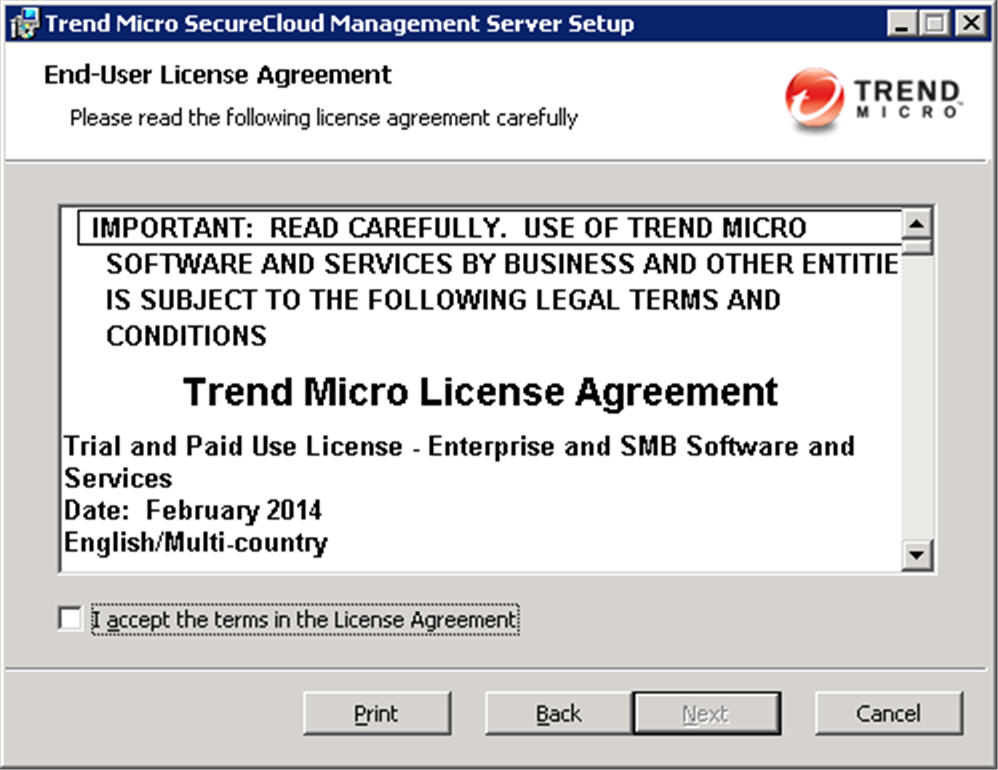Image resolution: width=998 pixels, height=770 pixels.
Task: Click the "IMPORTANT: READ CAREFULLY" line
Action: click(448, 228)
